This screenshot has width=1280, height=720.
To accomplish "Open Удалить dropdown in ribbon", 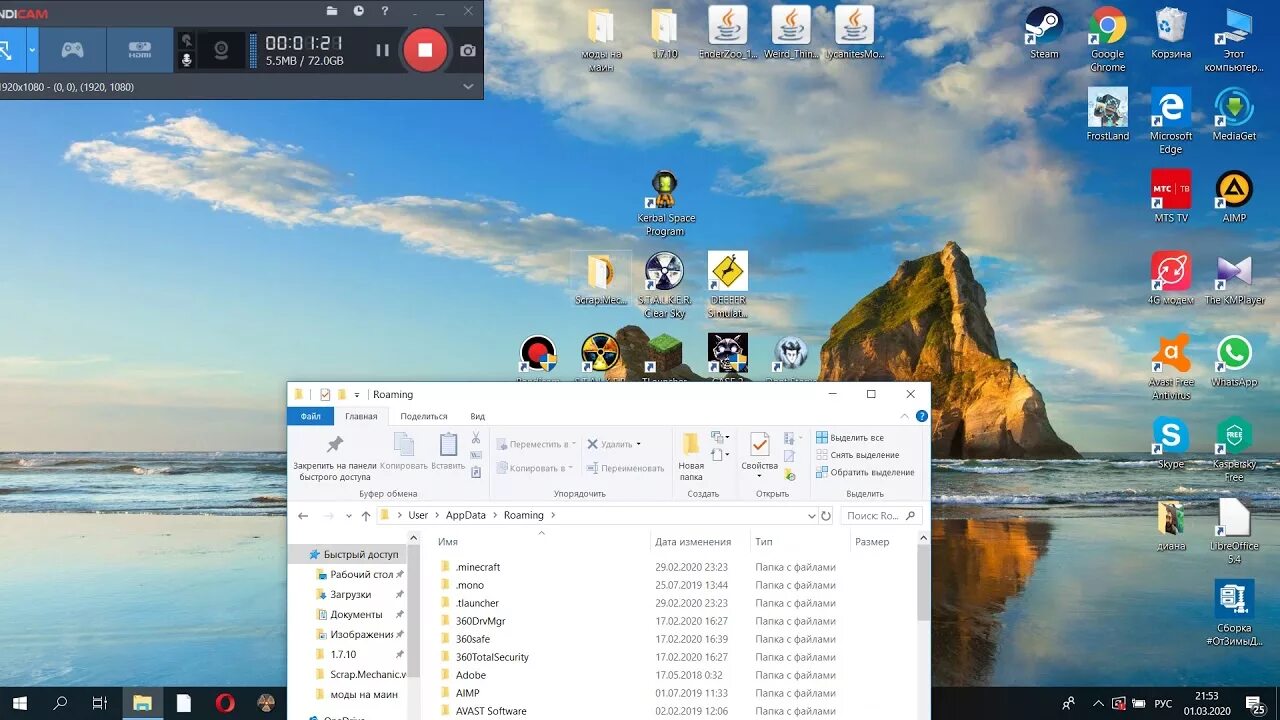I will (x=614, y=444).
